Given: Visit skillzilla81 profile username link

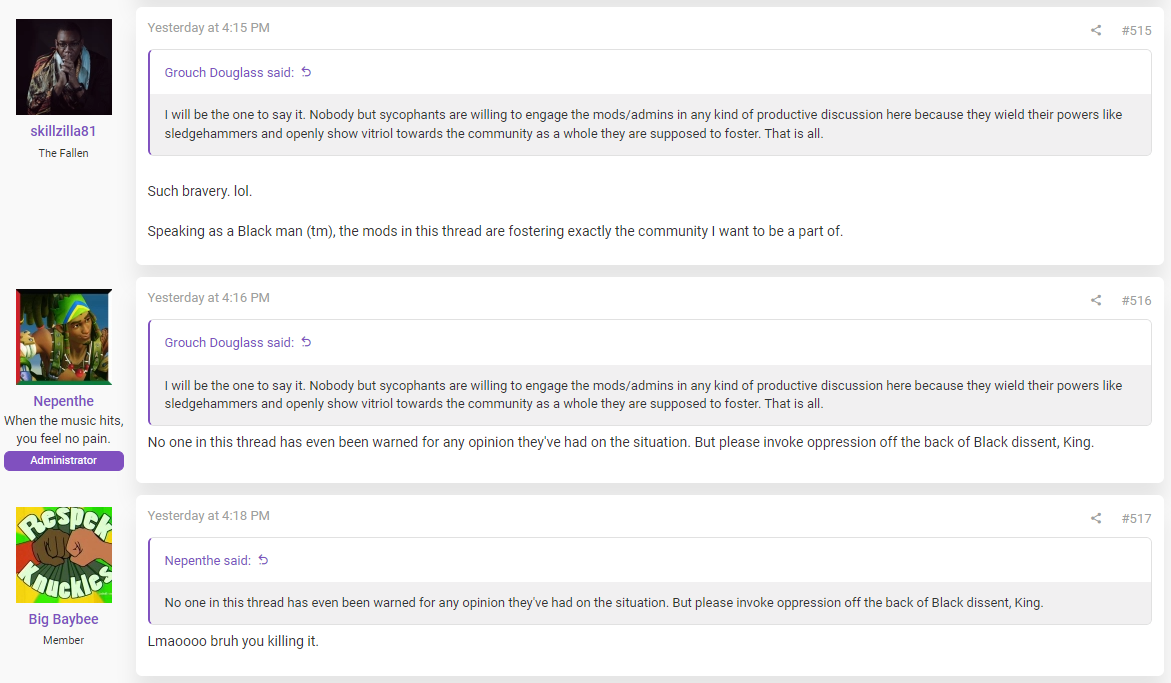Looking at the screenshot, I should tap(63, 131).
